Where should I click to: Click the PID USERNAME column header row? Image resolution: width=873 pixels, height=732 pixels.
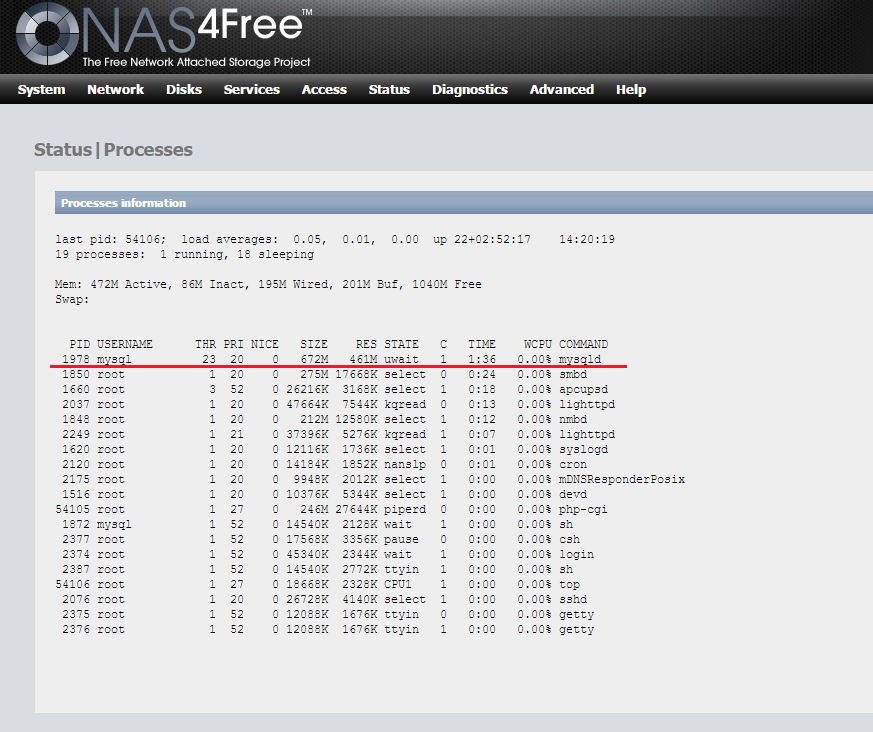(339, 344)
